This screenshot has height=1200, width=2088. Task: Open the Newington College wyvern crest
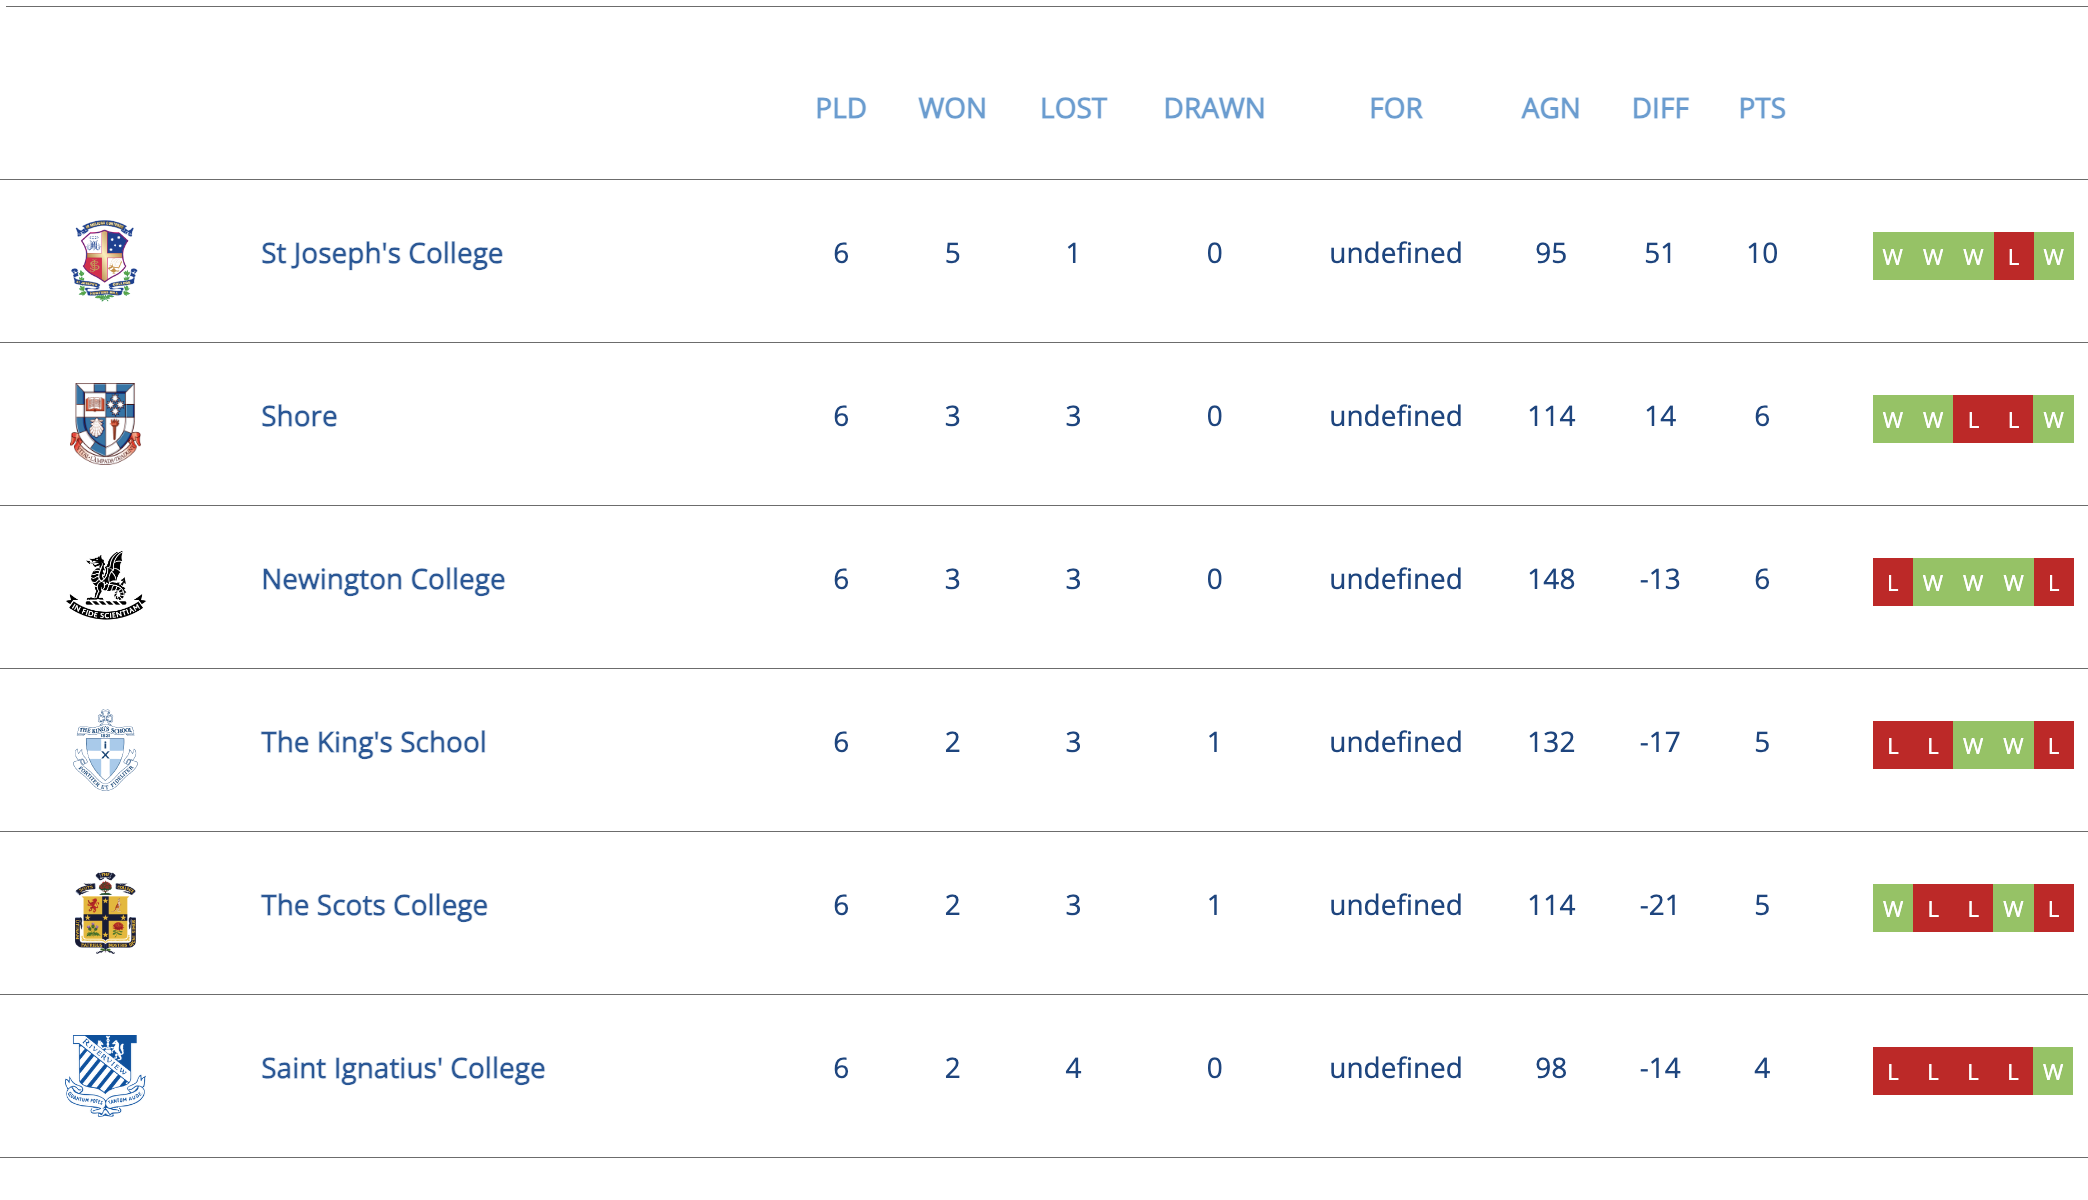pyautogui.click(x=105, y=585)
